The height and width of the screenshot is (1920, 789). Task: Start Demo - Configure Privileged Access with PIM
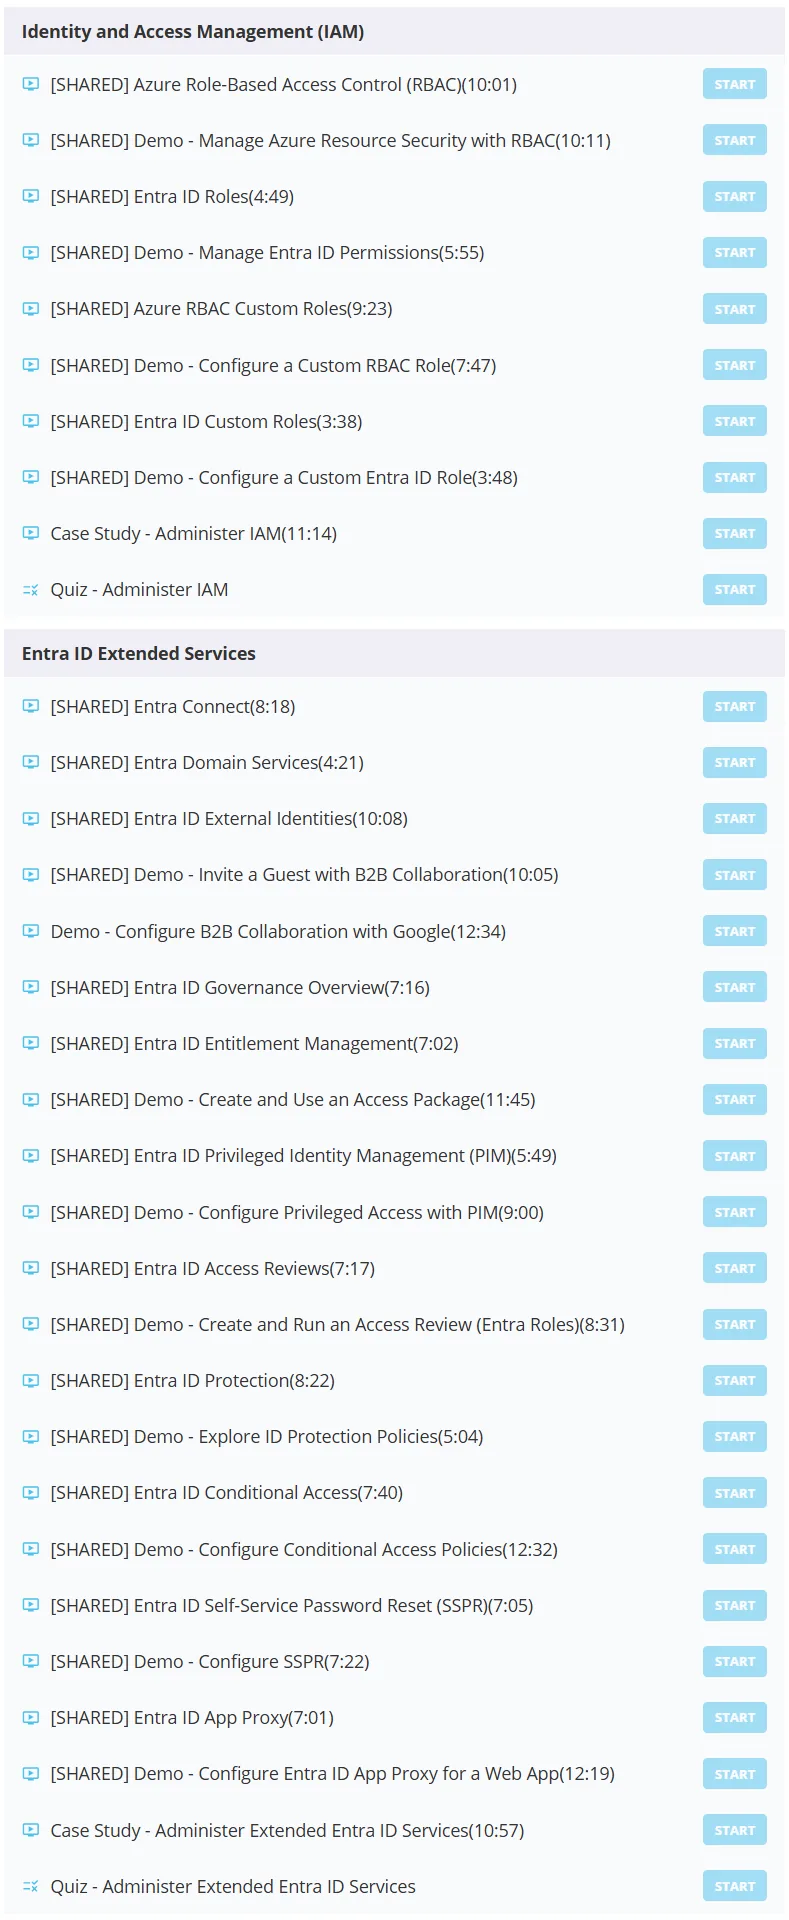point(735,1212)
